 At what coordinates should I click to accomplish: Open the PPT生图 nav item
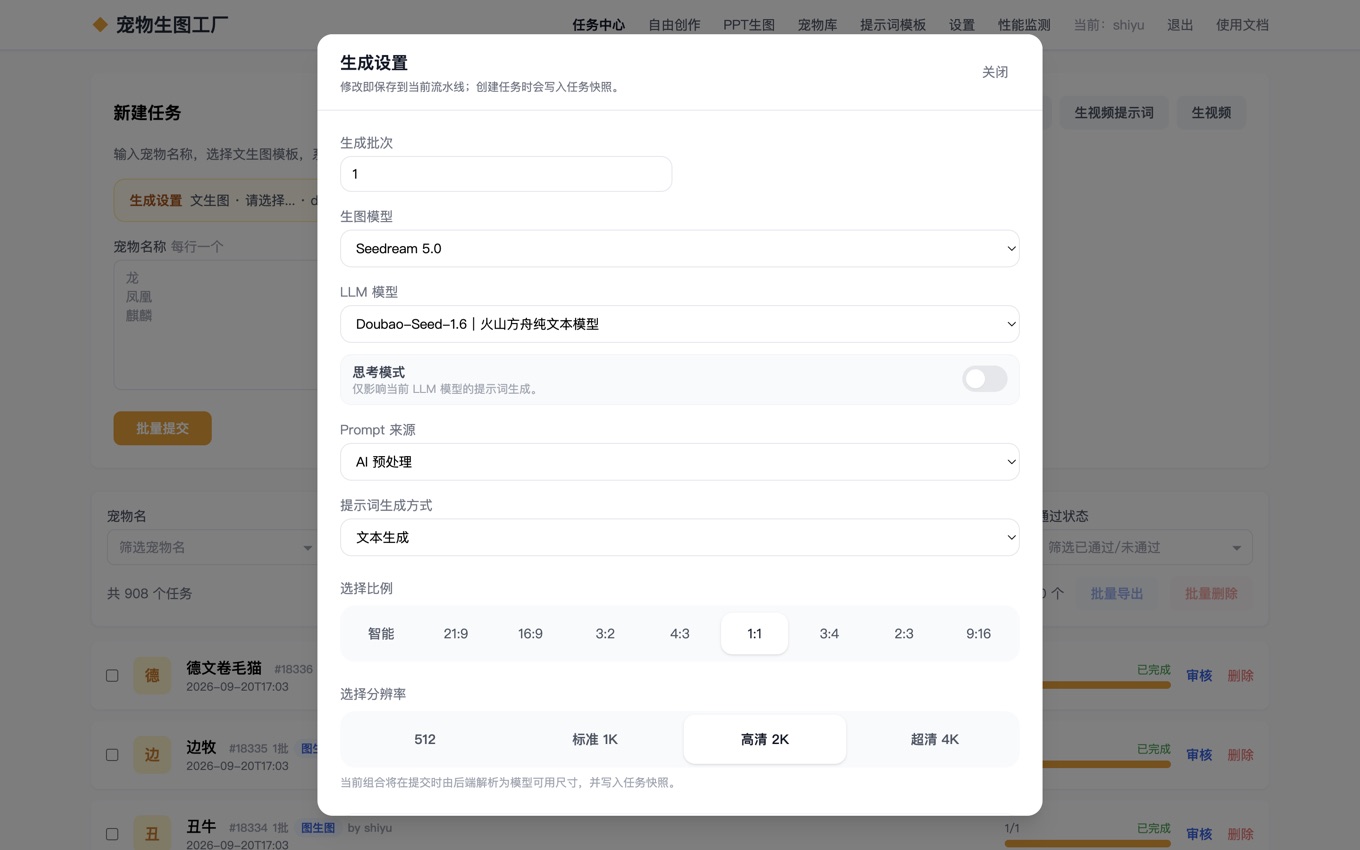749,25
